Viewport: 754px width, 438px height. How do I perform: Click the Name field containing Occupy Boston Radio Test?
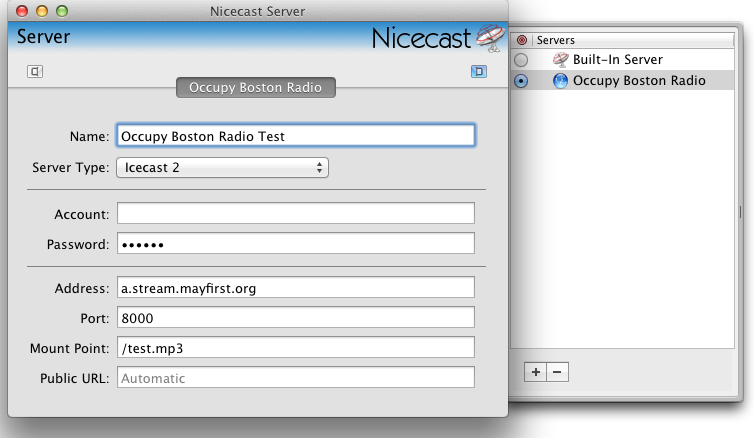click(x=296, y=136)
